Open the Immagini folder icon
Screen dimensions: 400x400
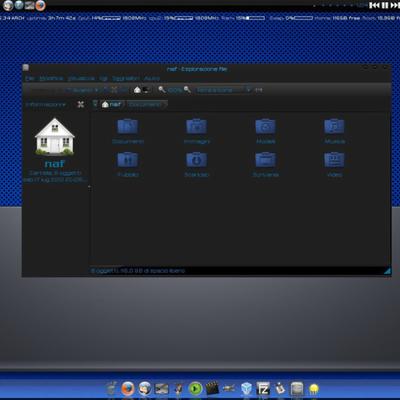[x=197, y=126]
